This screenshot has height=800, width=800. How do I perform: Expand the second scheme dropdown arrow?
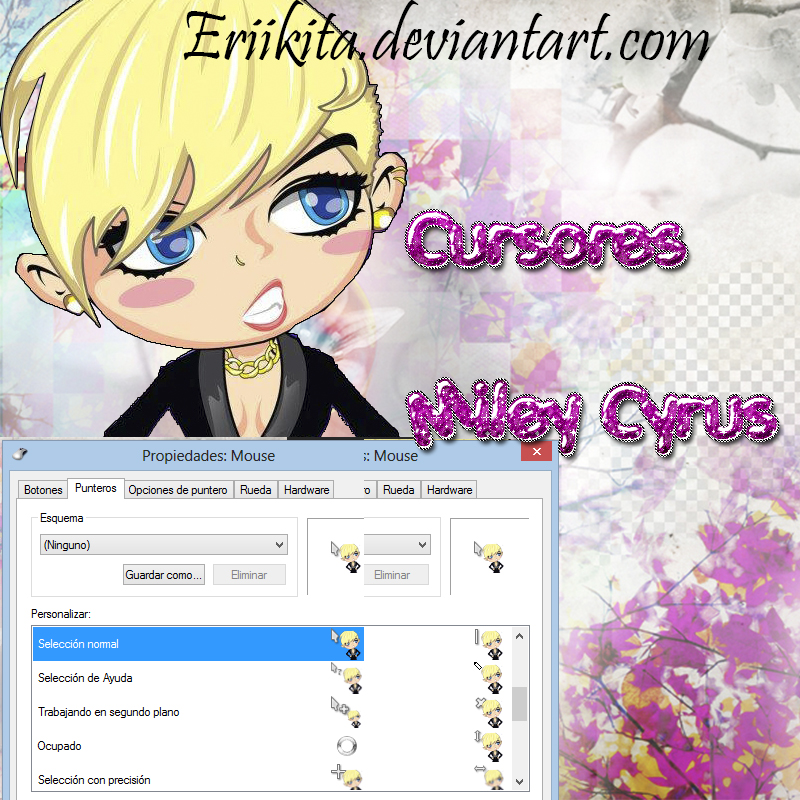tap(422, 544)
